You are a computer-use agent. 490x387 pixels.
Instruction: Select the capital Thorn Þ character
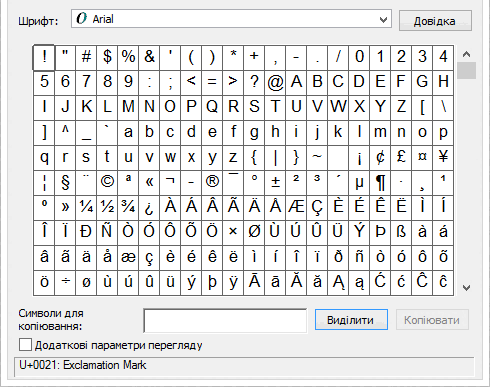(380, 232)
